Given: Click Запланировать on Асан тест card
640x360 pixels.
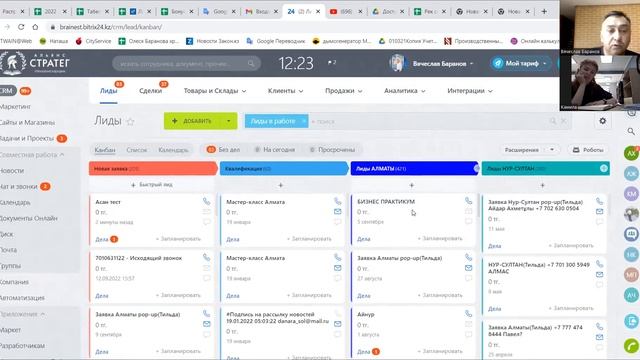Looking at the screenshot, I should [x=178, y=239].
